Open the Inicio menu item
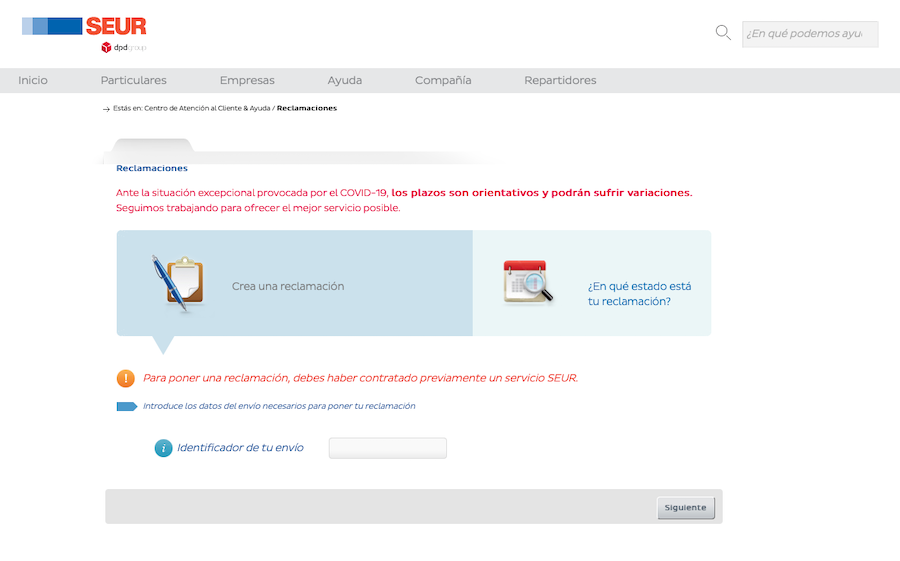Viewport: 900px width, 561px height. [33, 80]
